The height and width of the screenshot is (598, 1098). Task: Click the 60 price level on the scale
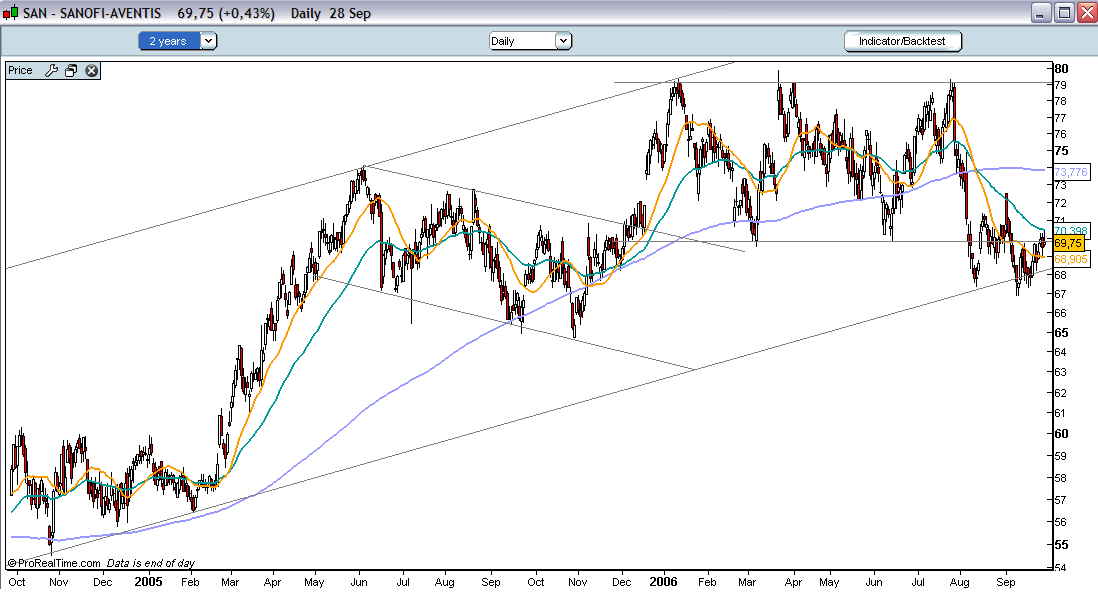tap(1062, 433)
